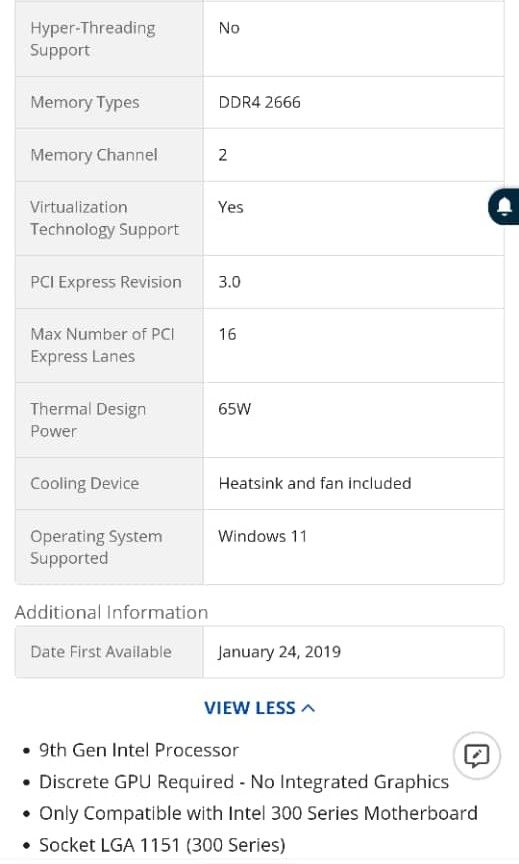Click the Memory Channel row label
This screenshot has height=864, width=519.
94,155
